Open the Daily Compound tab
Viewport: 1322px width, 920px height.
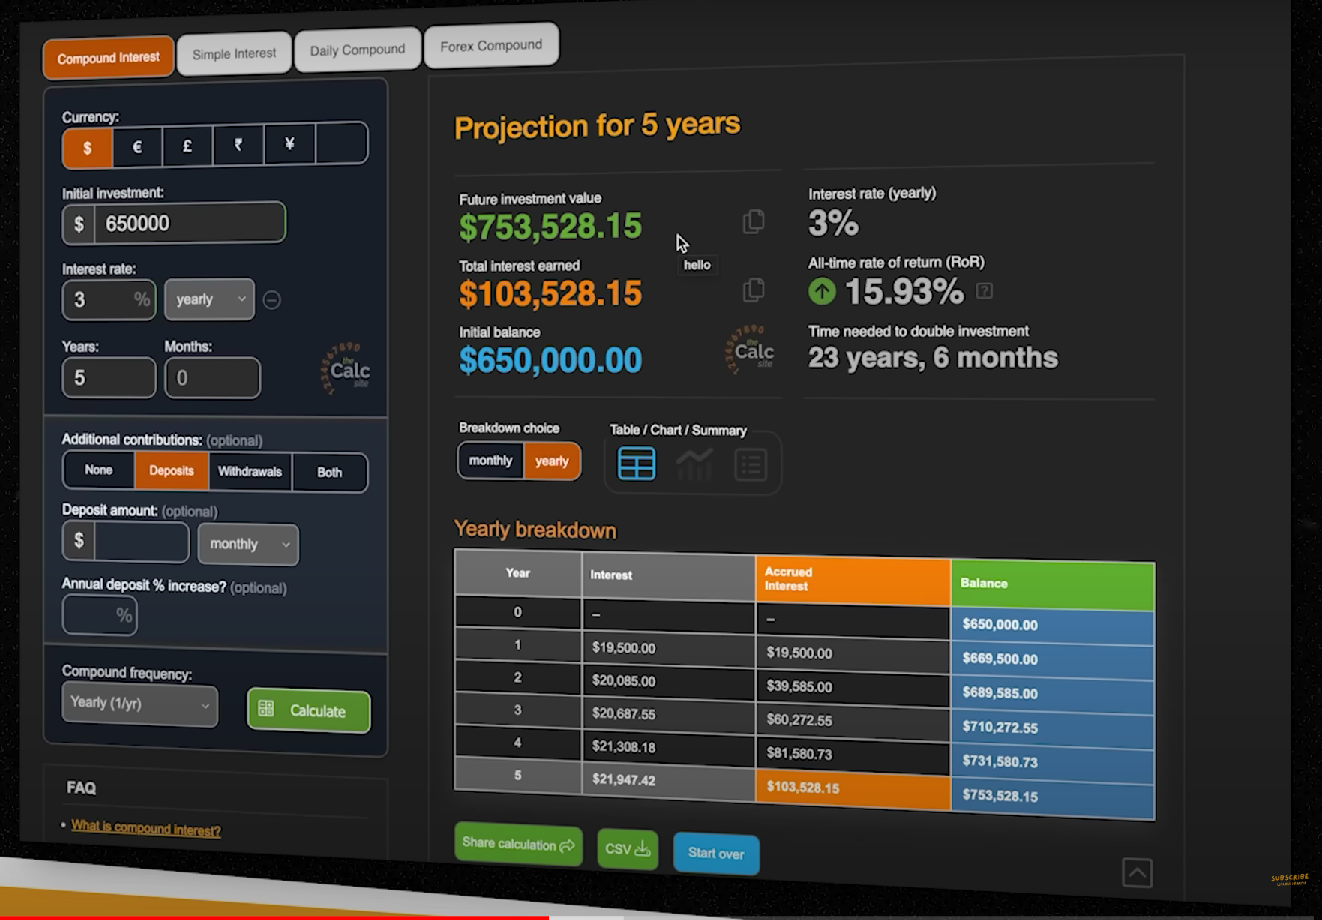357,50
